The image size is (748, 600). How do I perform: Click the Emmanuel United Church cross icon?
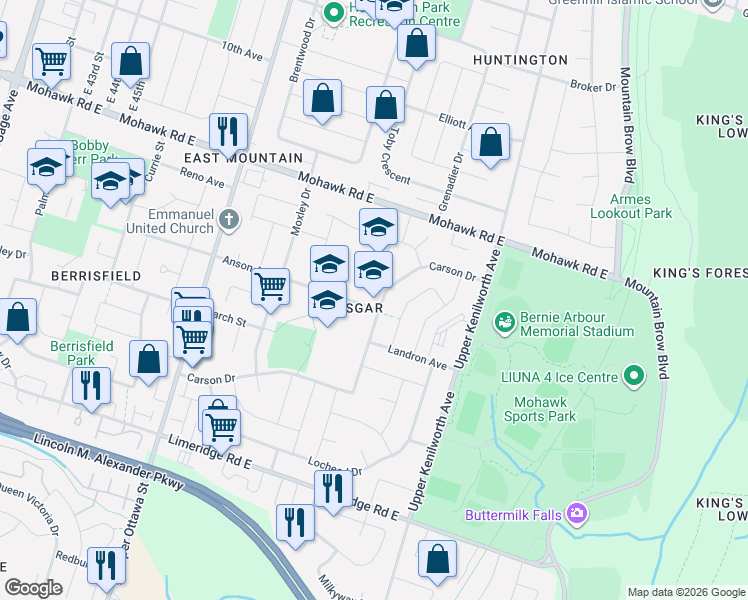229,221
